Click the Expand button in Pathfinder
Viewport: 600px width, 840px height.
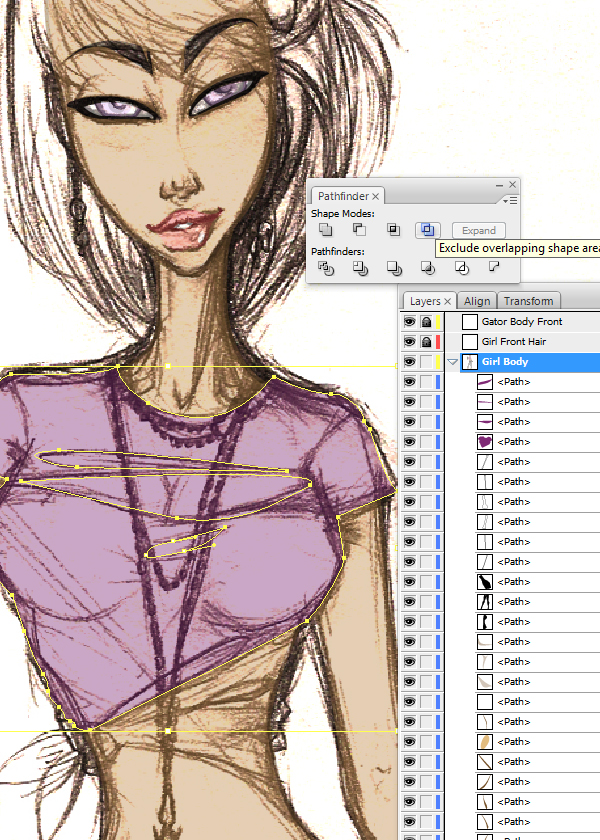pyautogui.click(x=479, y=231)
